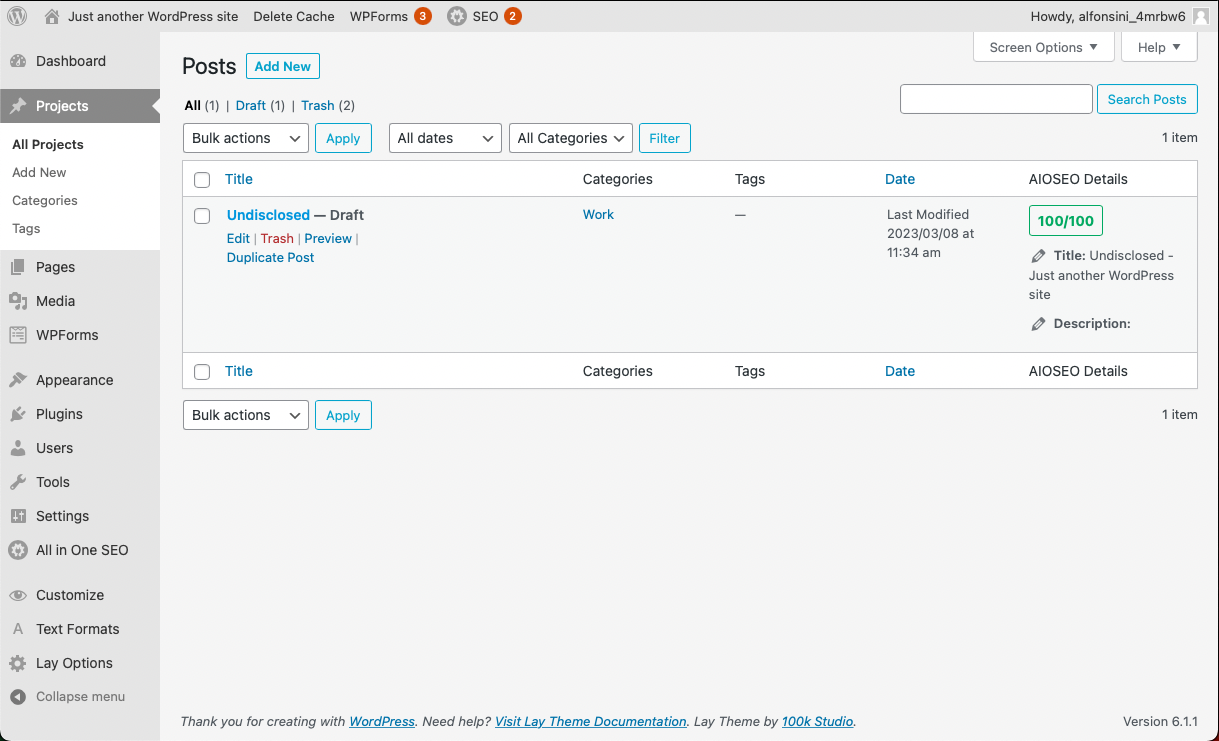Tick the select-all checkbox in the bottom table row
Image resolution: width=1219 pixels, height=741 pixels.
[202, 371]
